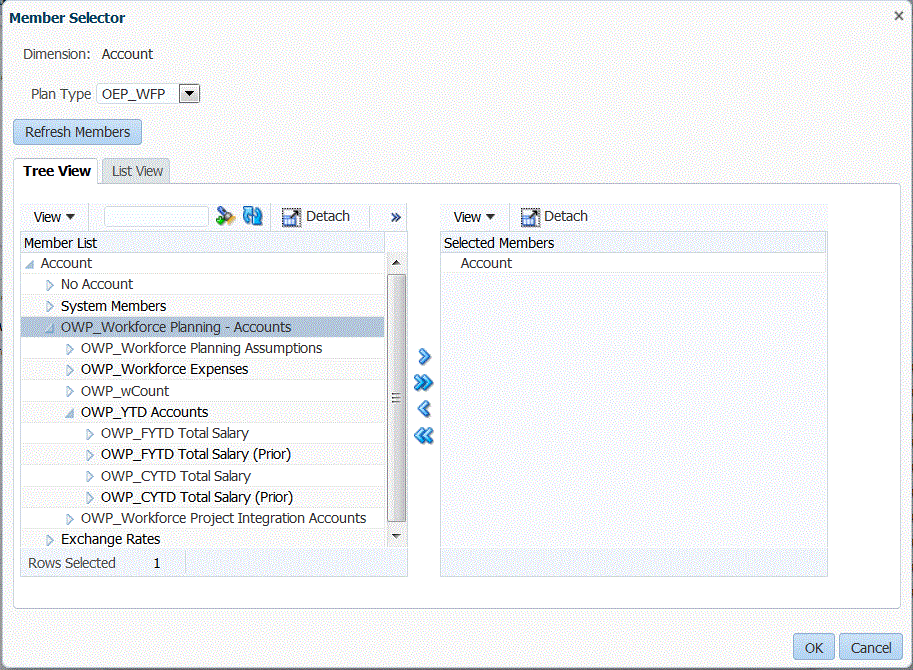The image size is (913, 670).
Task: Click the Add All double arrow icon
Action: pyautogui.click(x=423, y=382)
